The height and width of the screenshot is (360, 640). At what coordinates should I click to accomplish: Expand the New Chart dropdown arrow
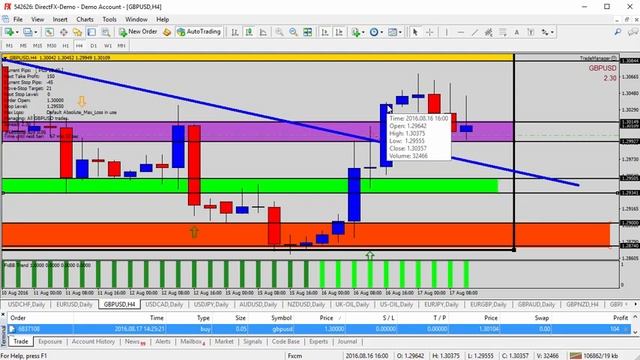click(17, 32)
